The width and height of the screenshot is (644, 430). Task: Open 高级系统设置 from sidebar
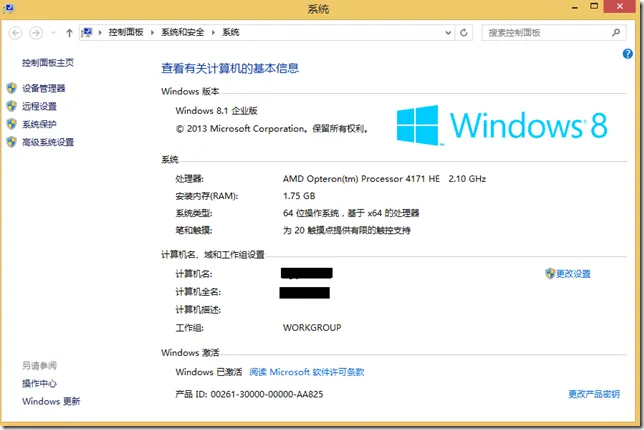coord(48,143)
